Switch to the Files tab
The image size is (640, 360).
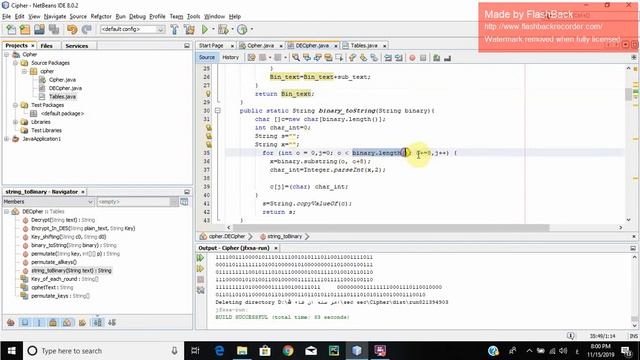pyautogui.click(x=47, y=46)
